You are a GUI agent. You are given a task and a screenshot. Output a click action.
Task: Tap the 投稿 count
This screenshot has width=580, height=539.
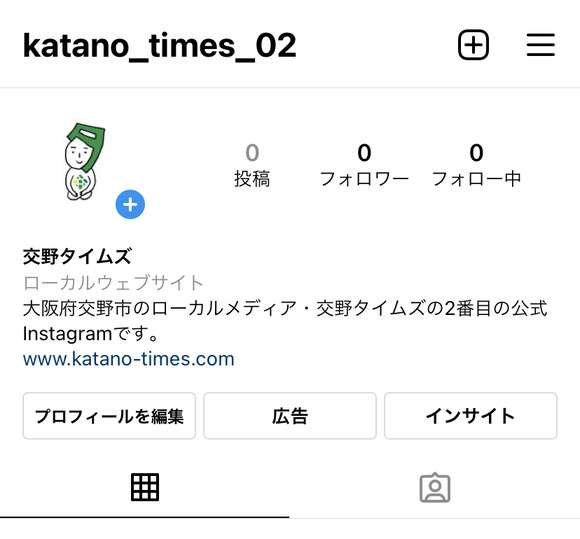click(x=252, y=165)
